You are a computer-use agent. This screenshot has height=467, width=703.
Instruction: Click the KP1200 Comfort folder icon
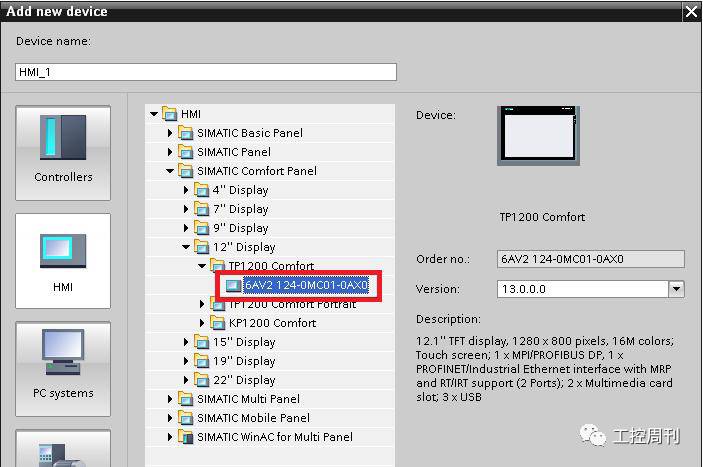[218, 323]
